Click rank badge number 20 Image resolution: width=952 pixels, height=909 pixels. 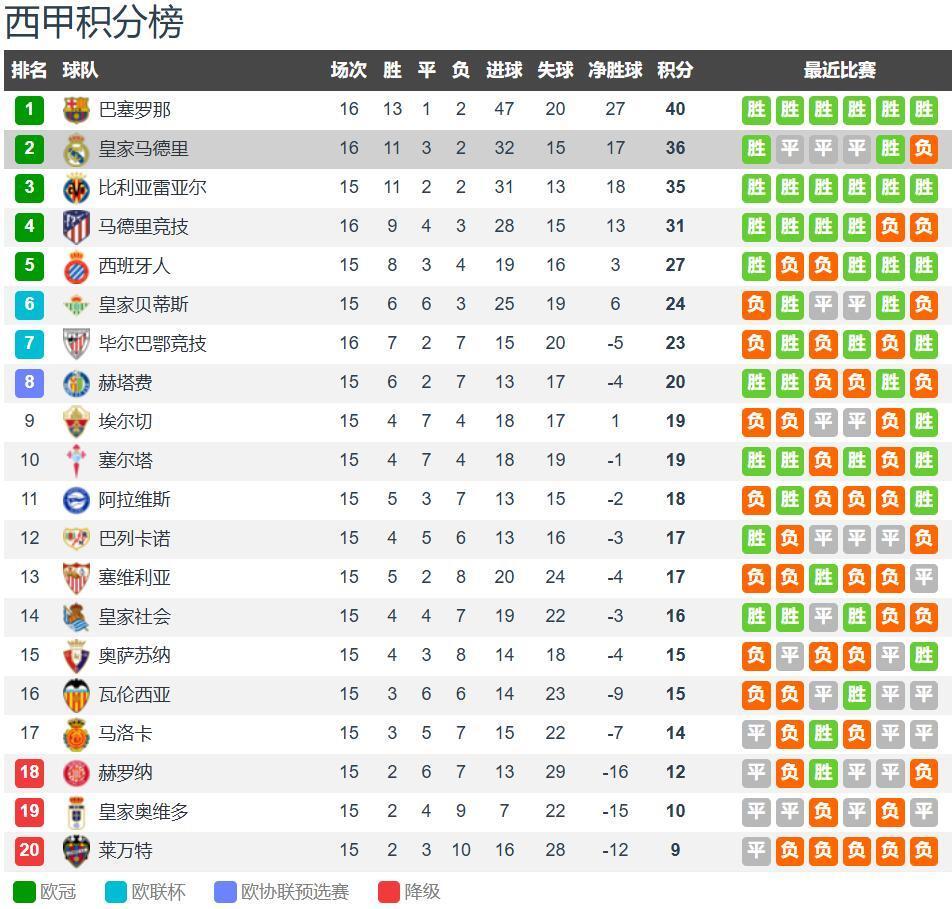pyautogui.click(x=29, y=851)
